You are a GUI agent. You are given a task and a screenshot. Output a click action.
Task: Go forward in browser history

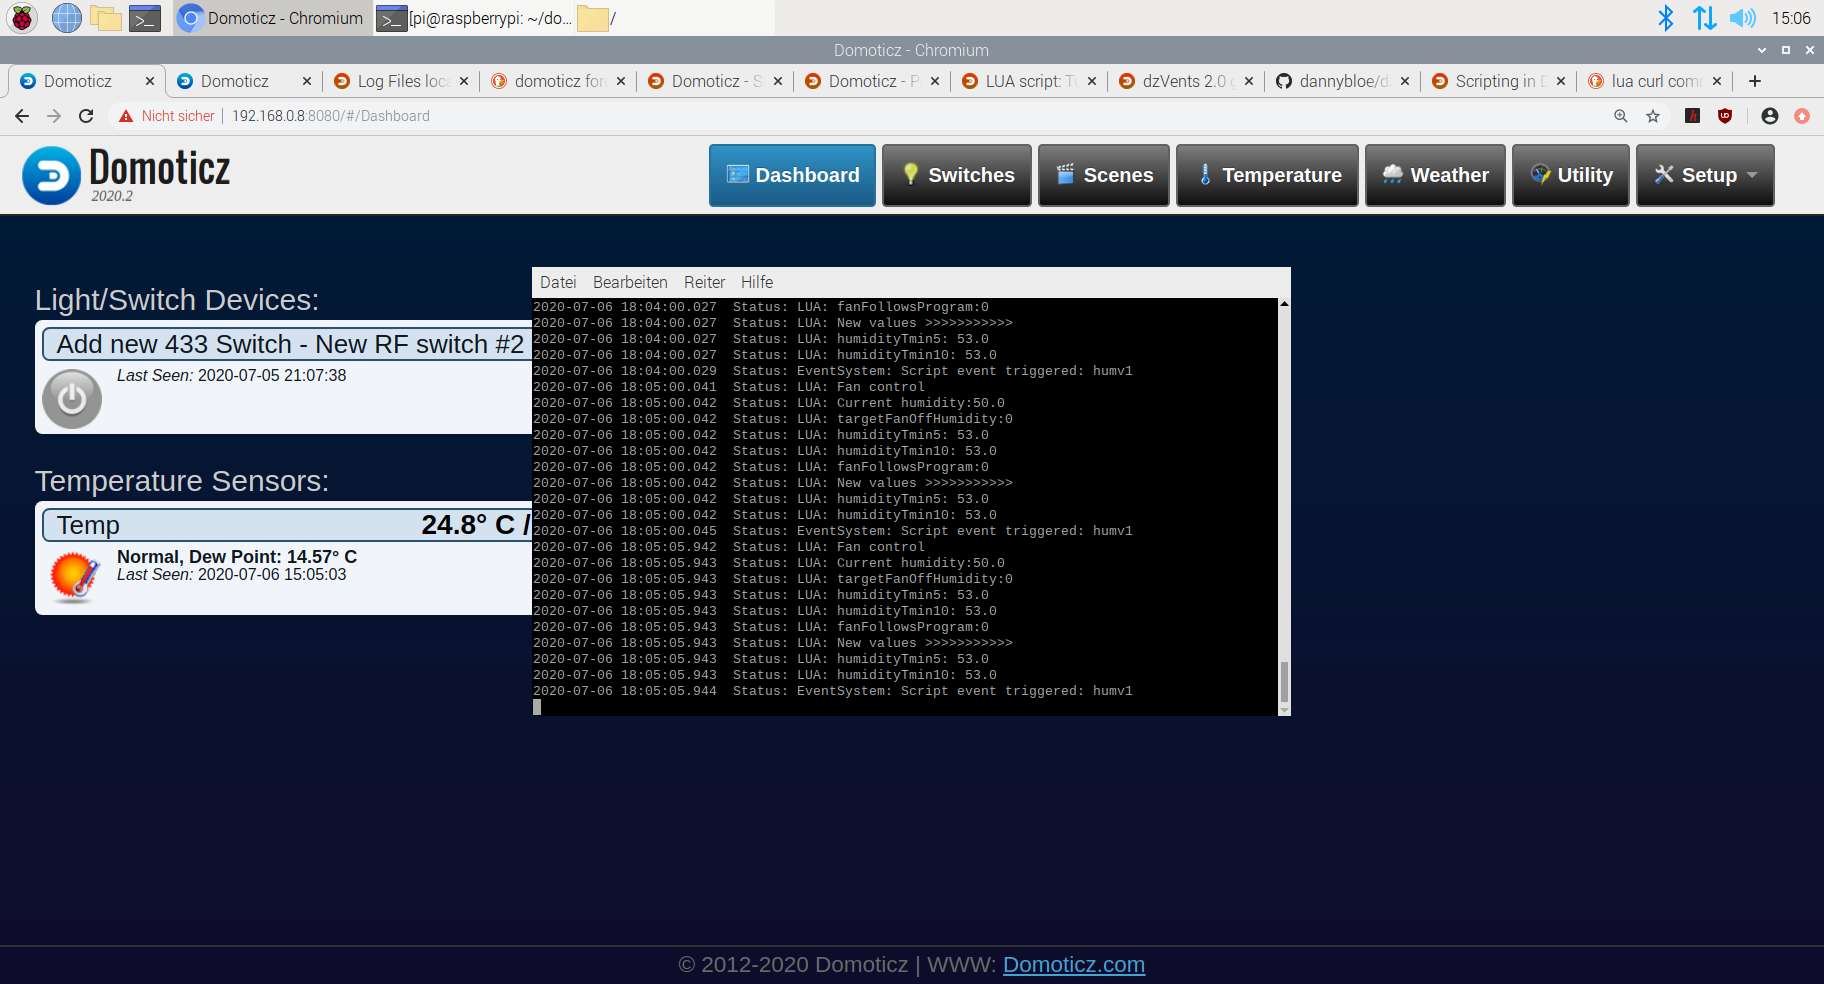click(54, 116)
